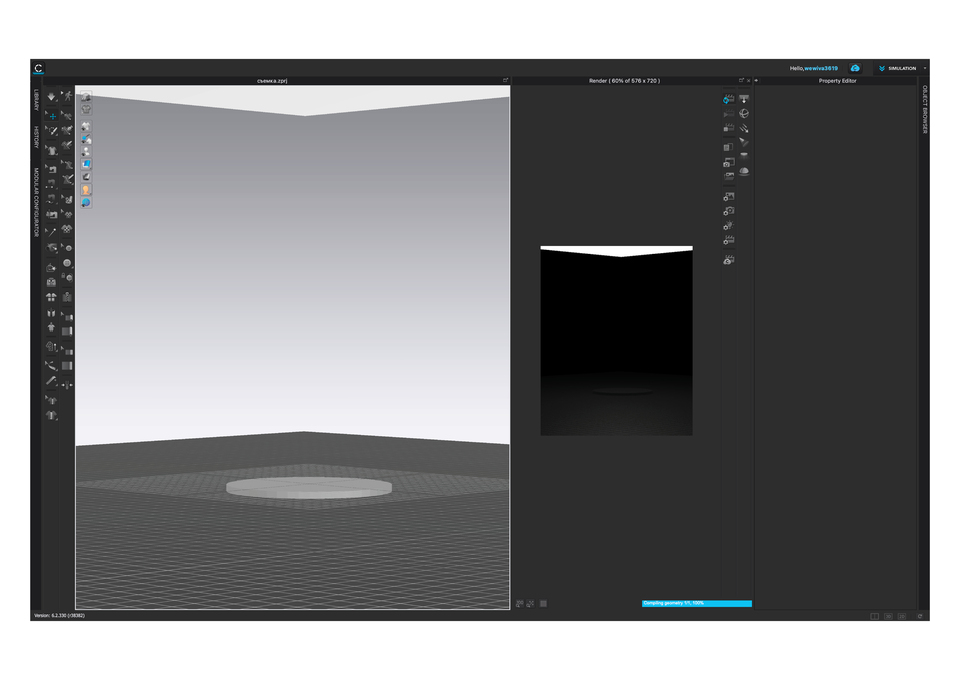The image size is (960, 680).
Task: Click the Version 6.2.330 status text
Action: pos(59,616)
